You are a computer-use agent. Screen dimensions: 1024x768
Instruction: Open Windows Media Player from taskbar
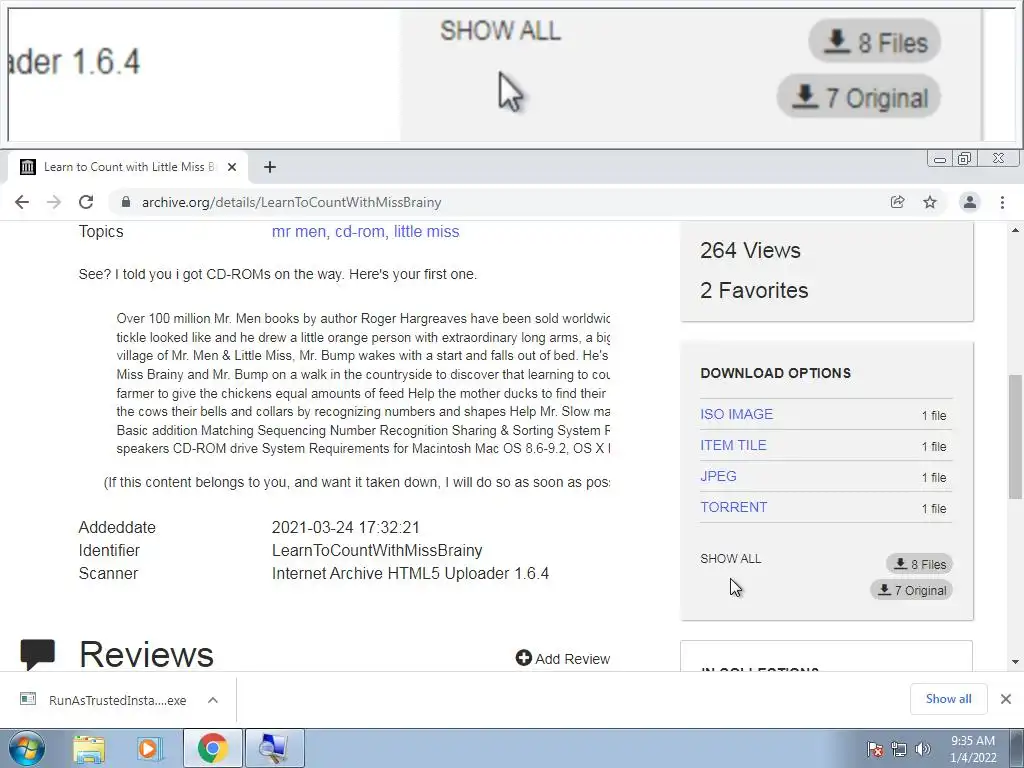click(x=150, y=749)
